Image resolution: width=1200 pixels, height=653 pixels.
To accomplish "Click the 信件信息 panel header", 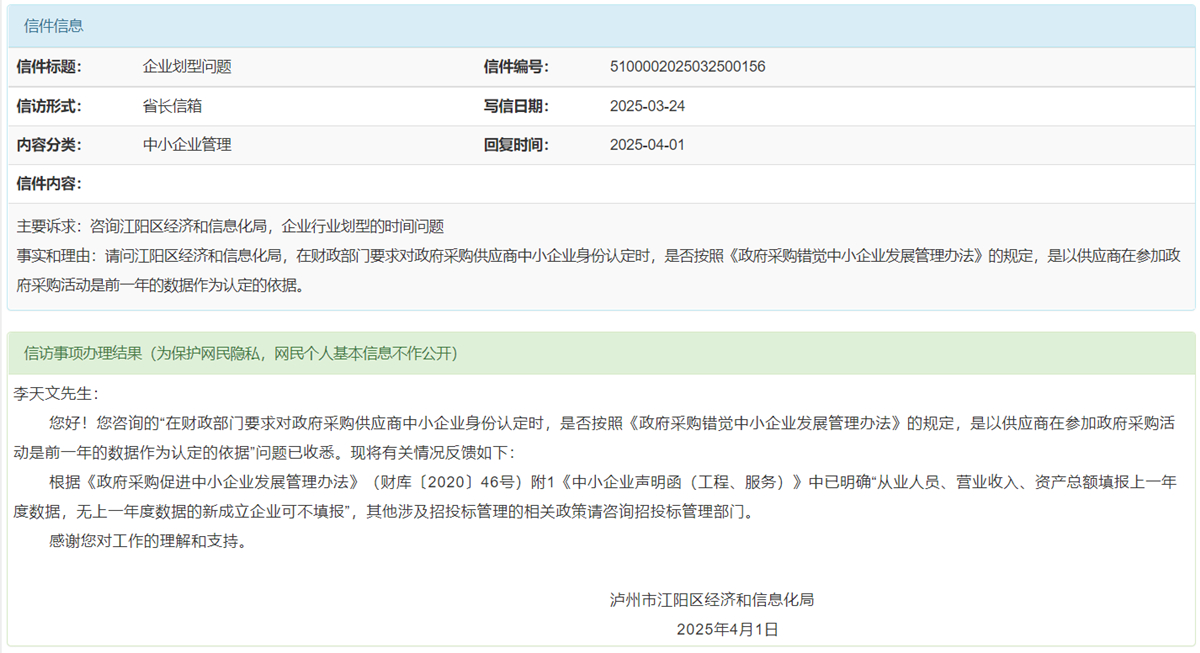I will pos(54,26).
